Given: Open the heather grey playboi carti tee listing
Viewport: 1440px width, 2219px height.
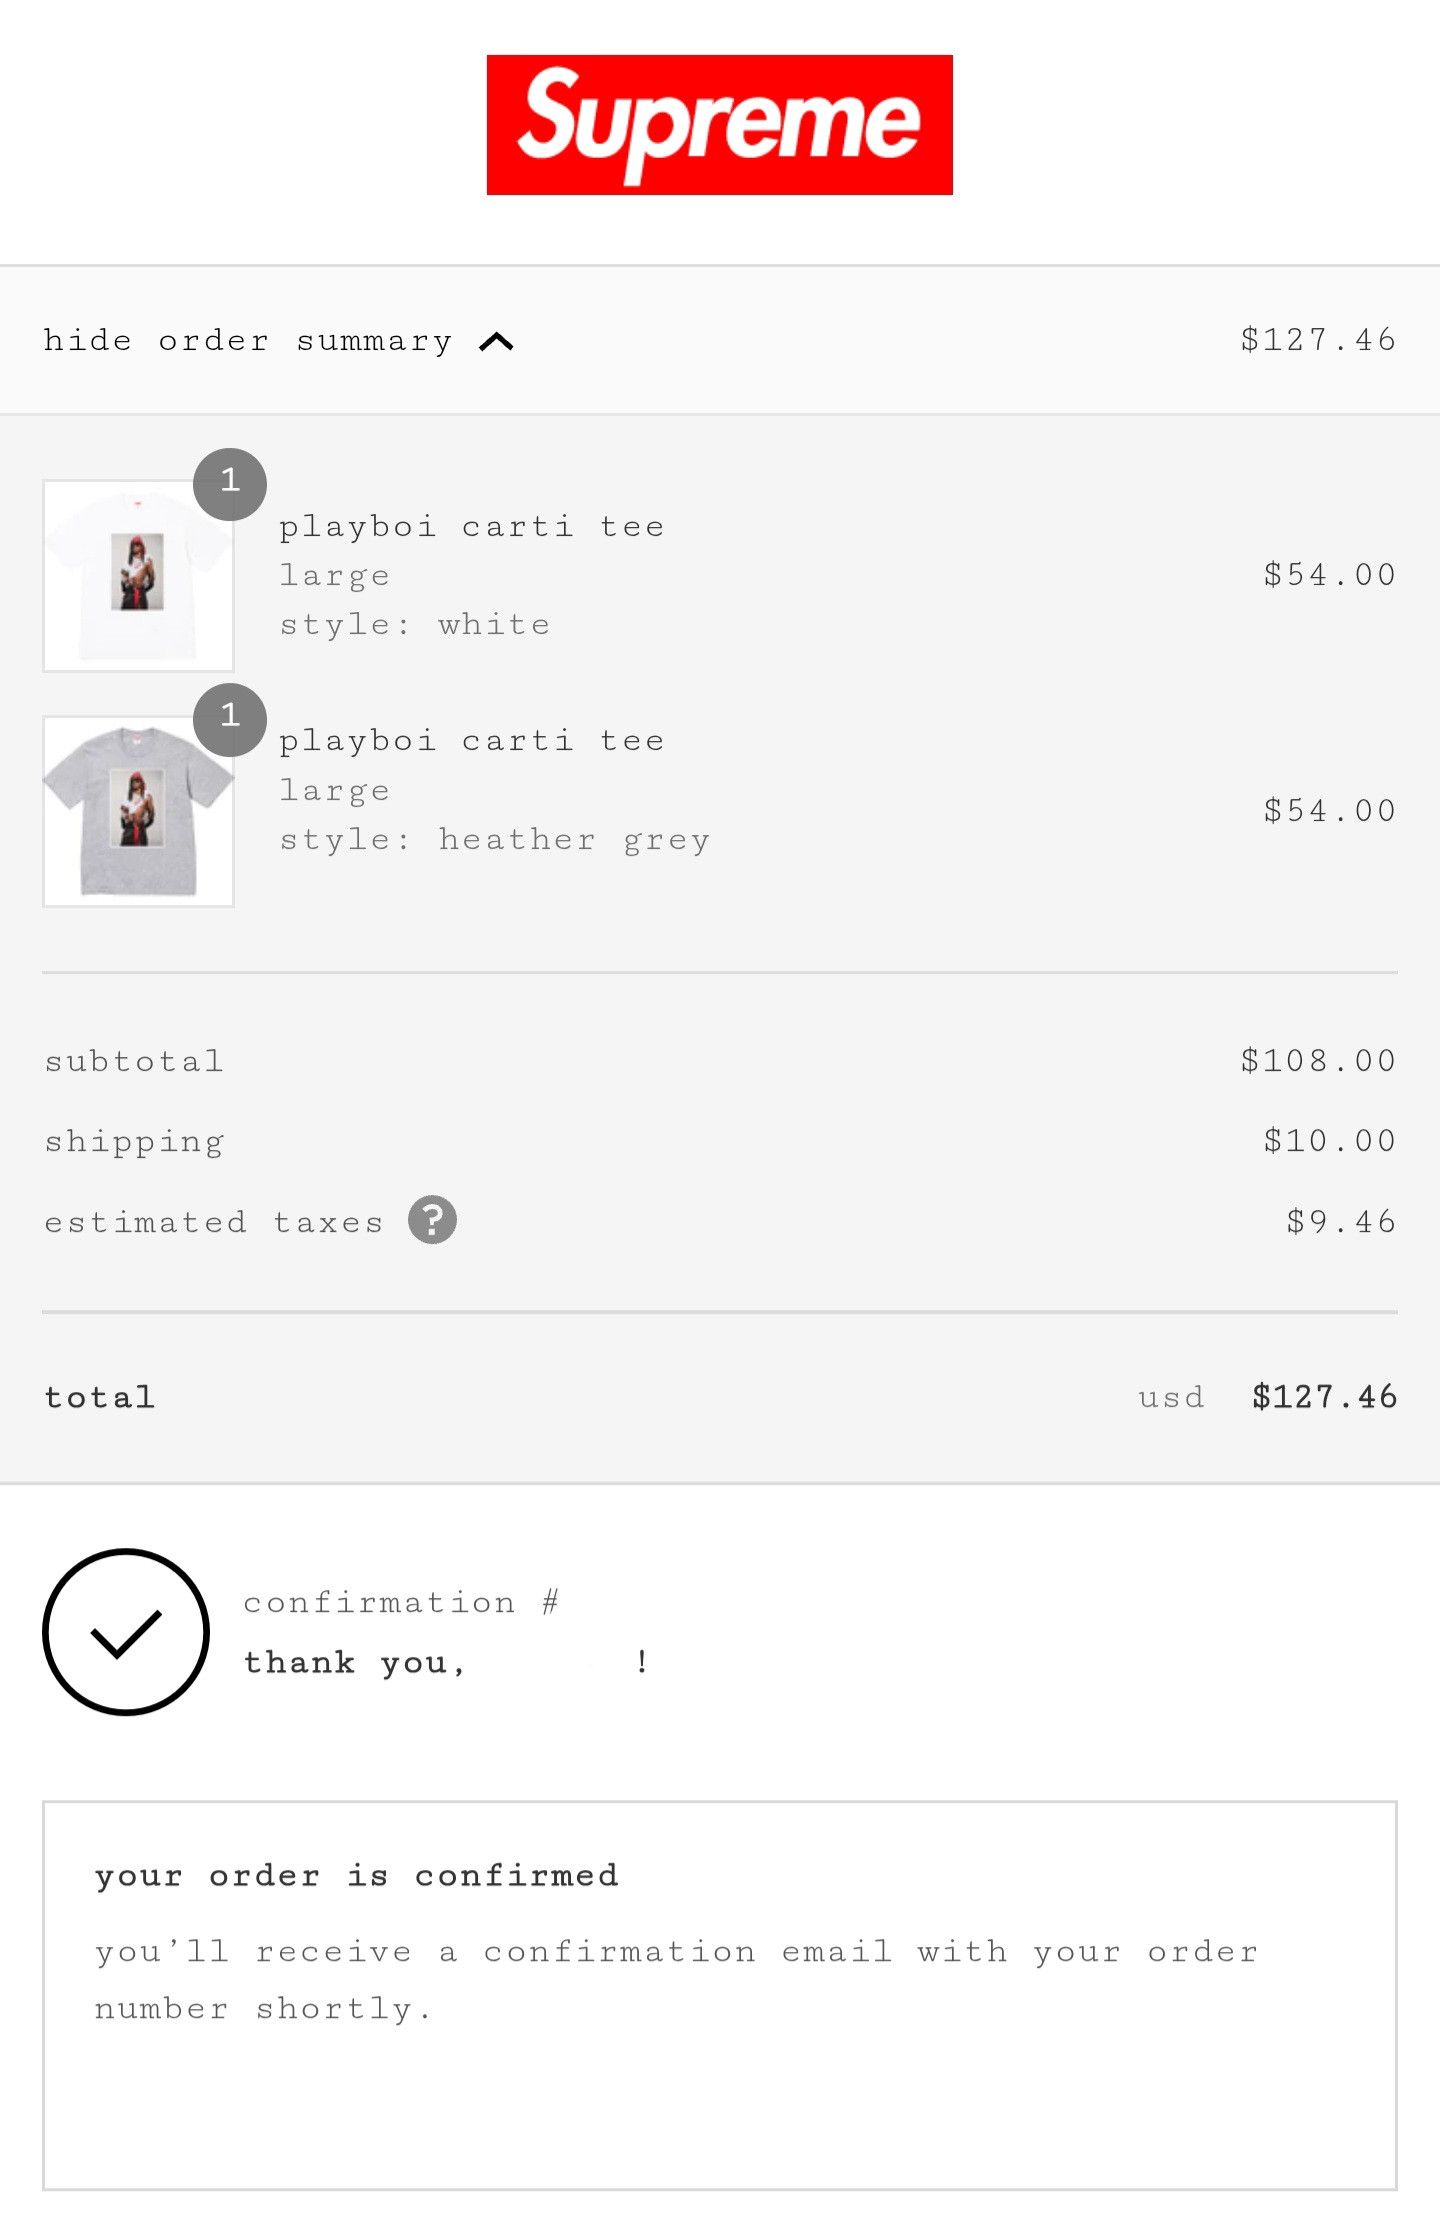Looking at the screenshot, I should click(x=471, y=739).
